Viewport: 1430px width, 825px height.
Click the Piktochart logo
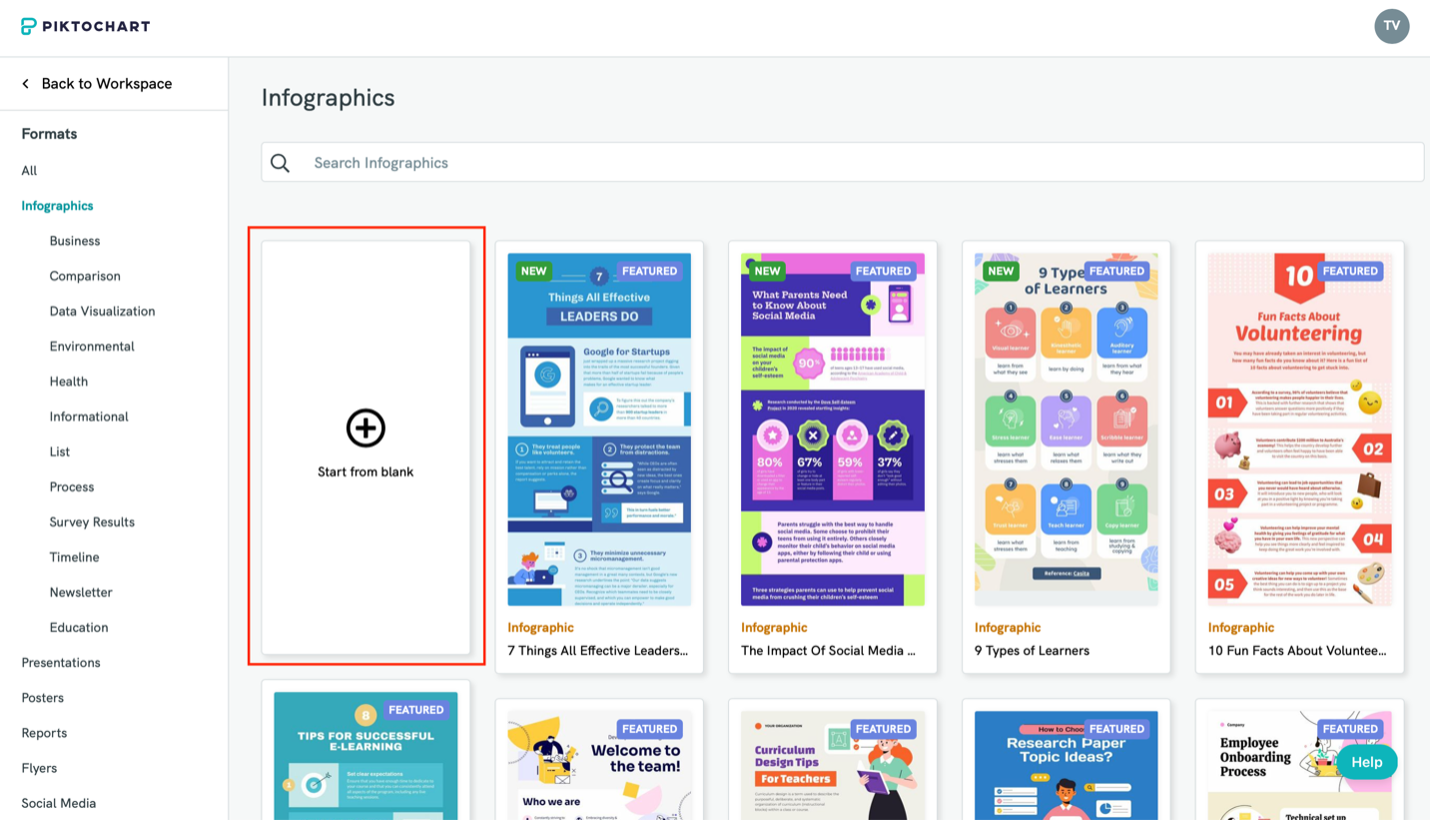click(85, 26)
